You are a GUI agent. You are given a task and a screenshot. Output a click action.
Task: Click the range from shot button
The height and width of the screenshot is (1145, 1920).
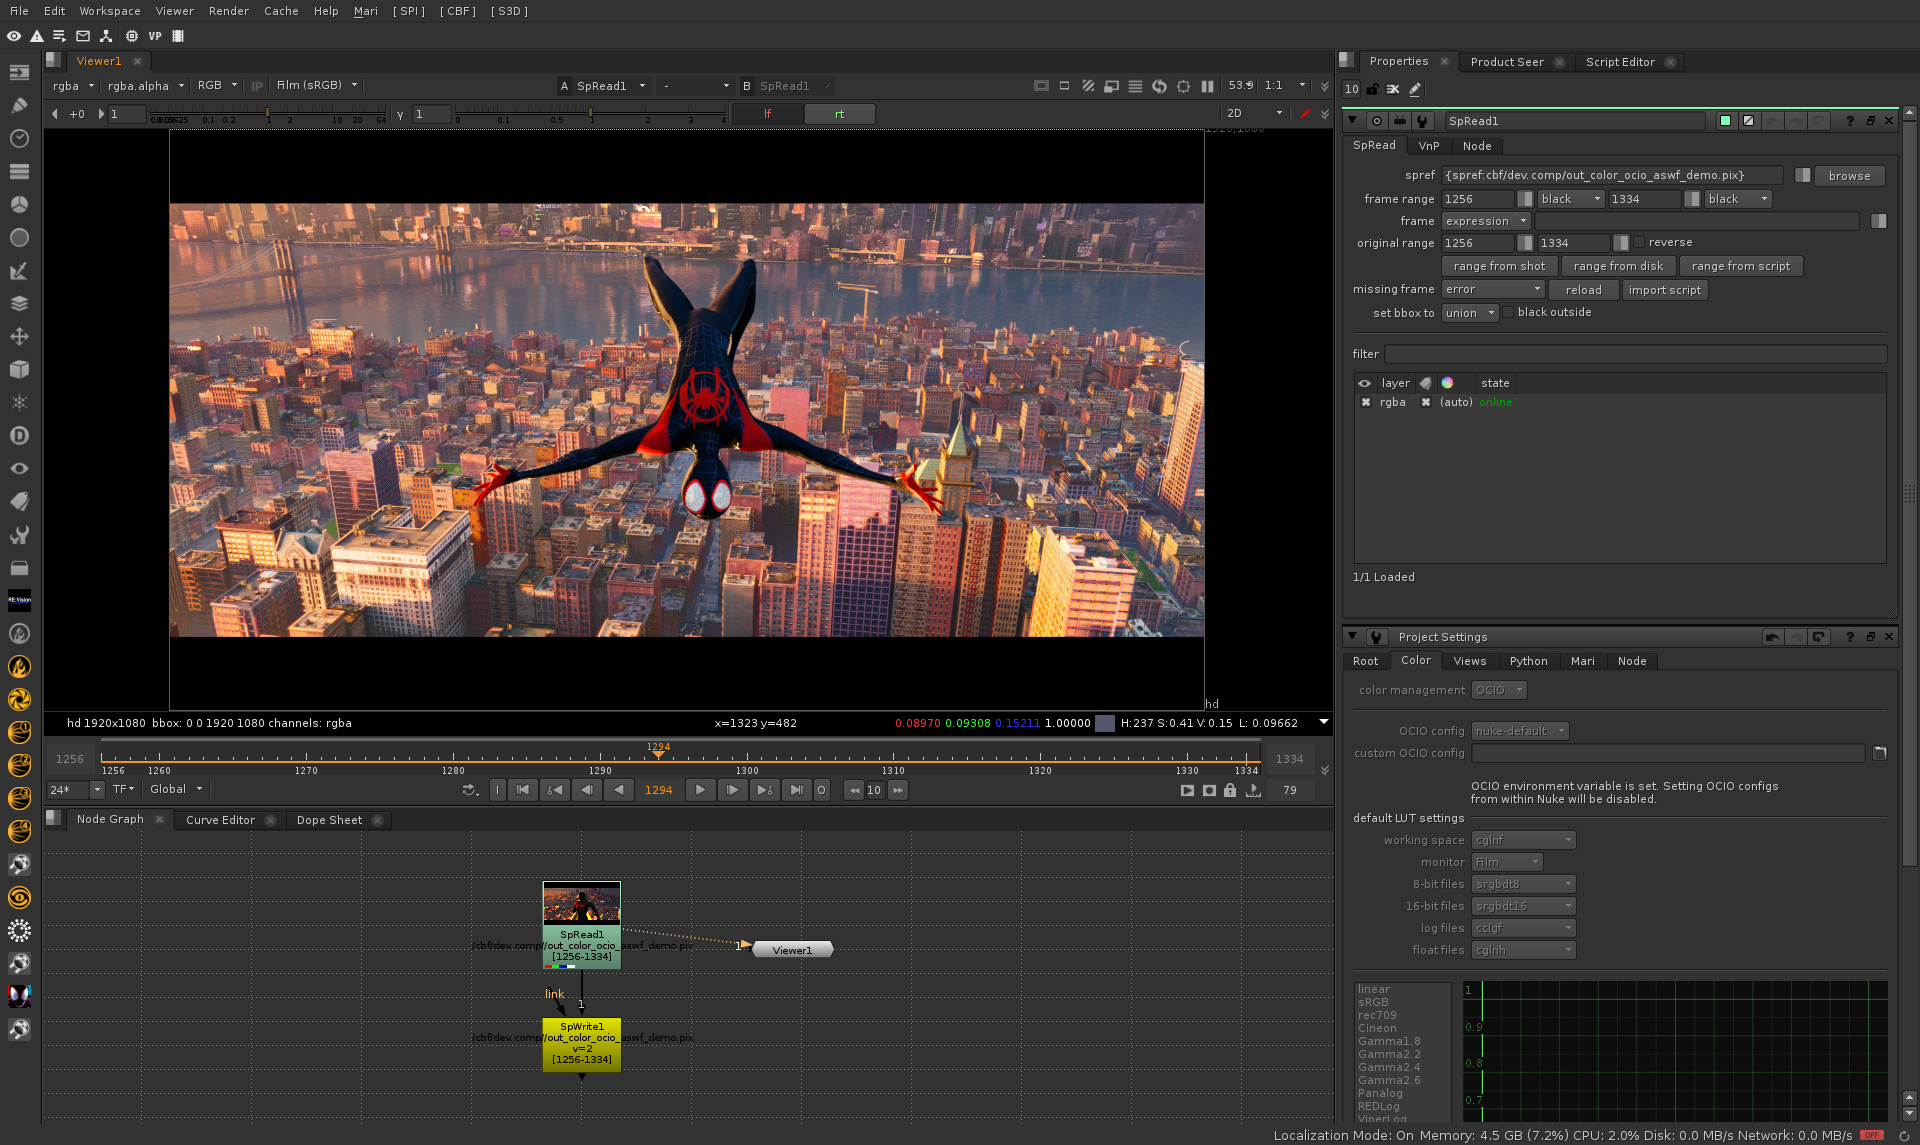pos(1499,266)
